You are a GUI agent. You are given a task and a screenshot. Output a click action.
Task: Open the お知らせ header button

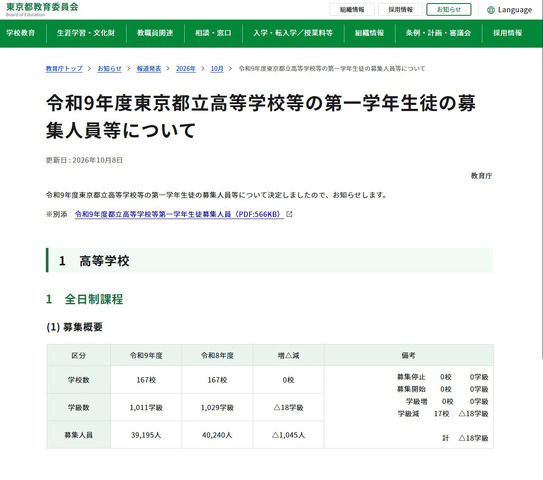449,10
